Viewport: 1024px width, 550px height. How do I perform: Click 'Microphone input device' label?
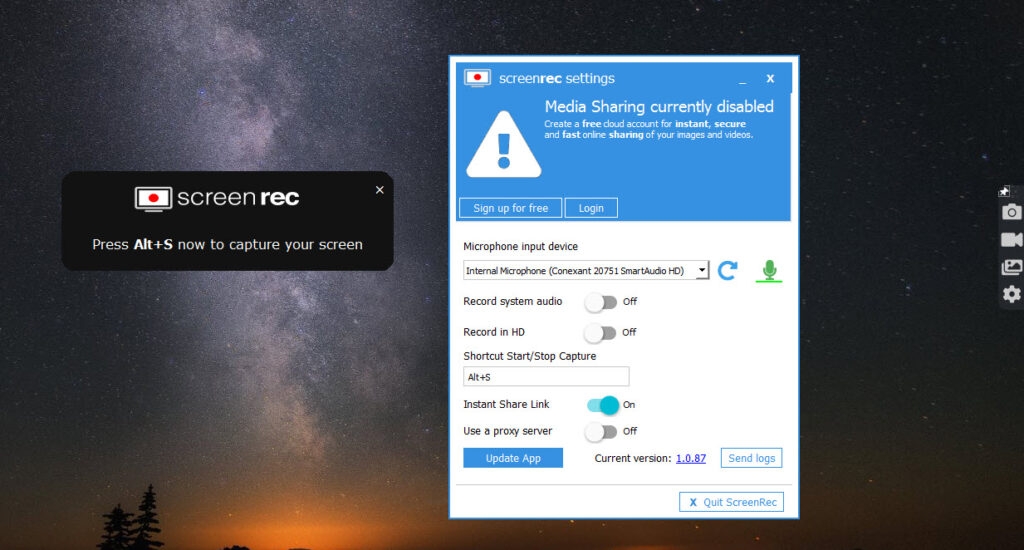pyautogui.click(x=520, y=246)
